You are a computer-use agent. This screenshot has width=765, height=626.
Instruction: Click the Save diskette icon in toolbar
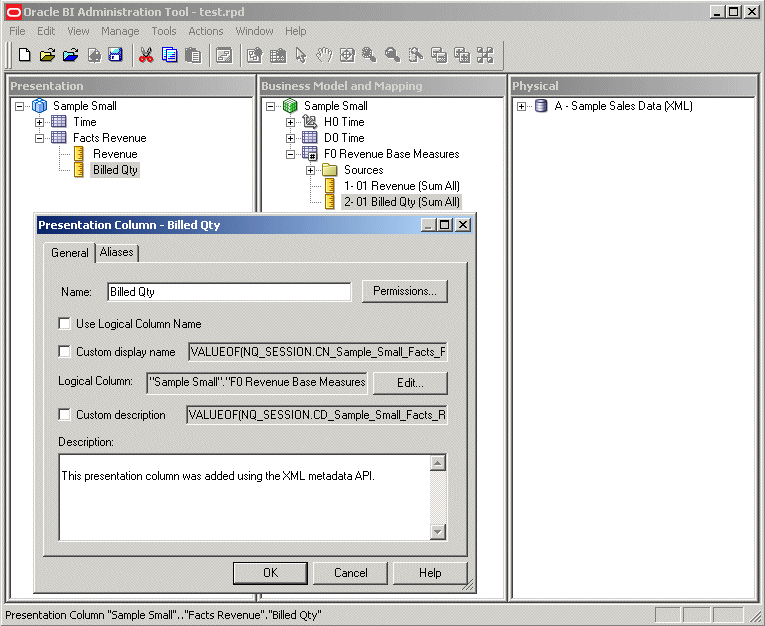116,55
